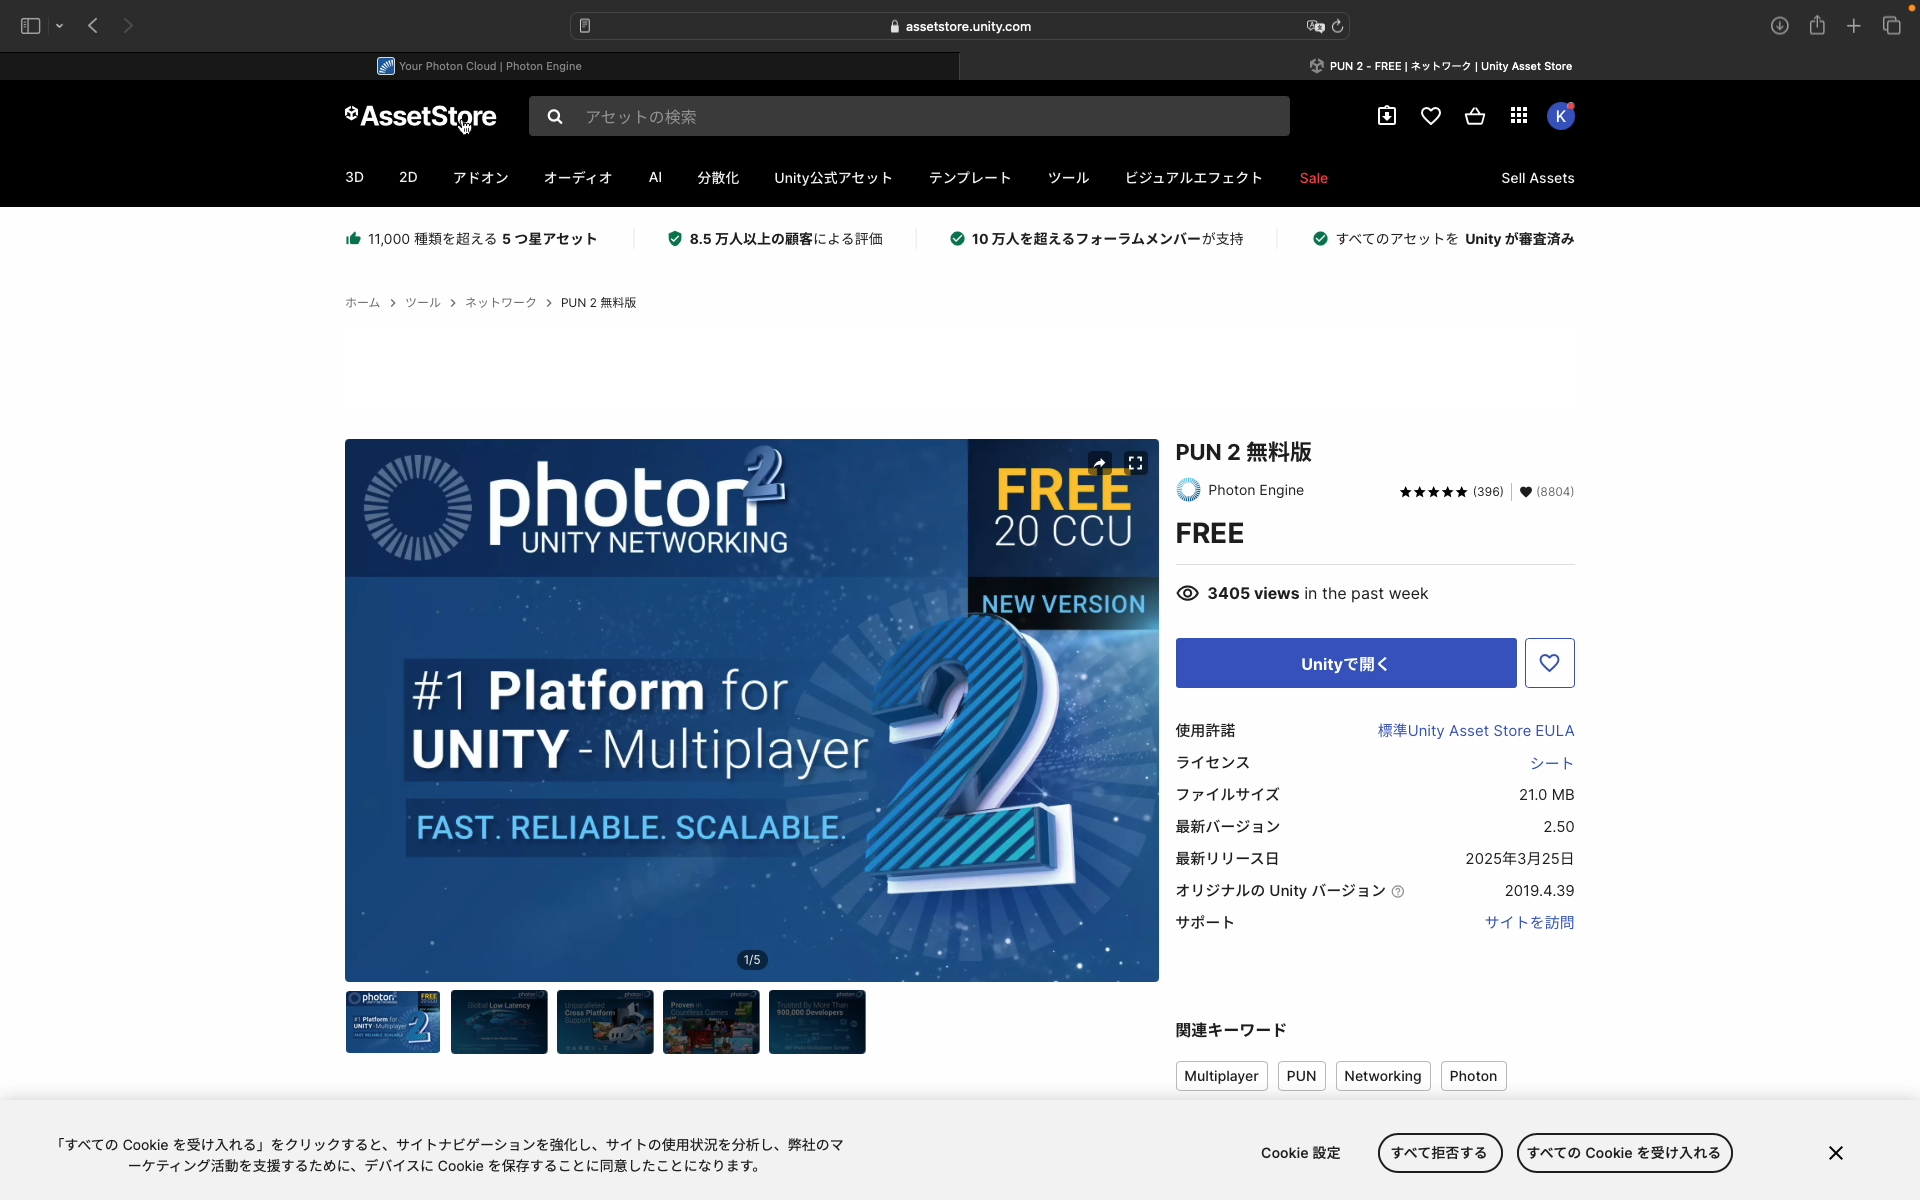Open Safari downloads icon
The image size is (1920, 1200).
[1779, 26]
